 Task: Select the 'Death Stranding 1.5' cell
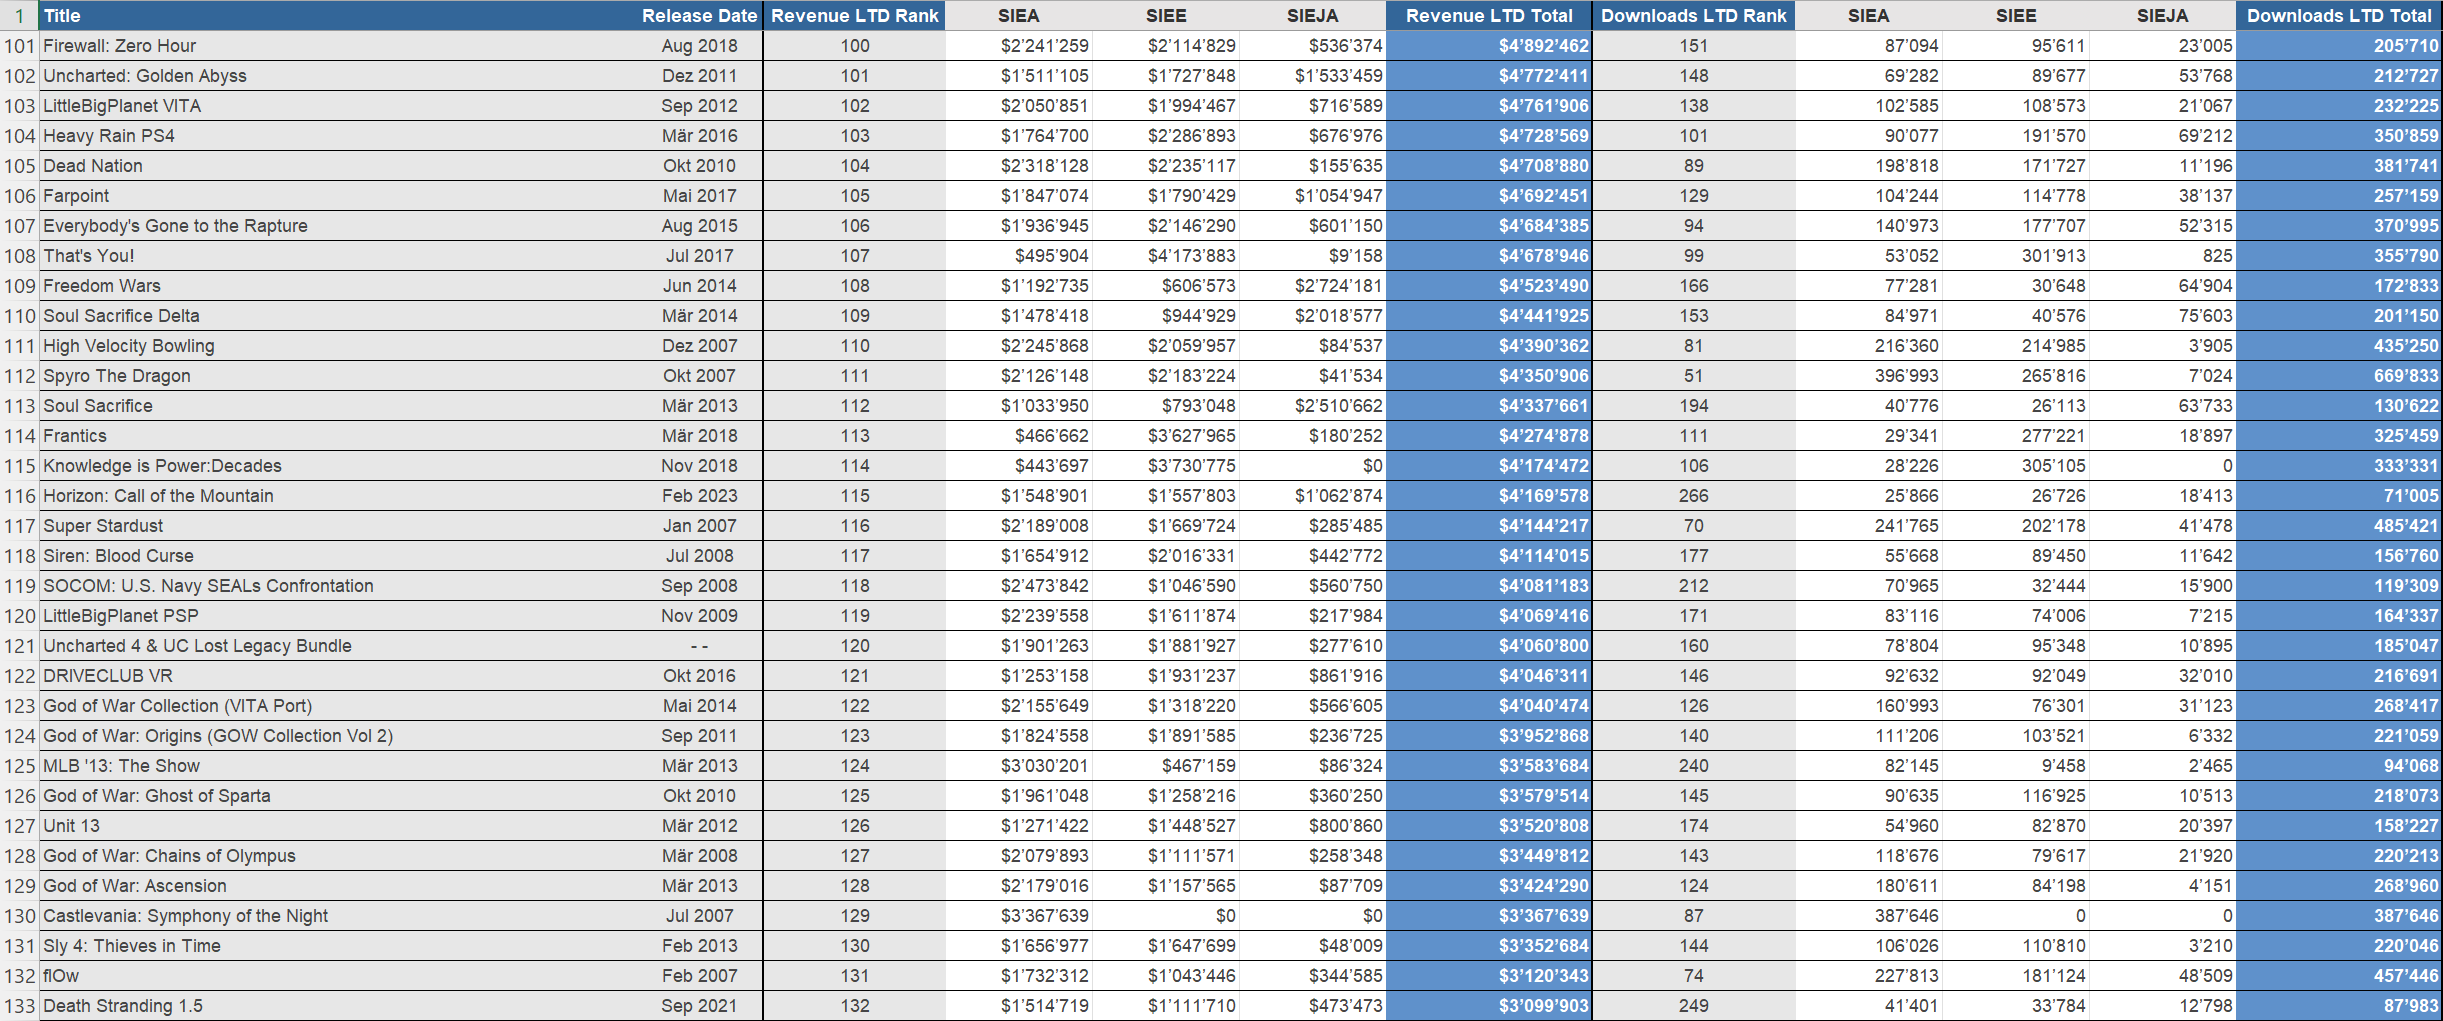[x=338, y=1006]
